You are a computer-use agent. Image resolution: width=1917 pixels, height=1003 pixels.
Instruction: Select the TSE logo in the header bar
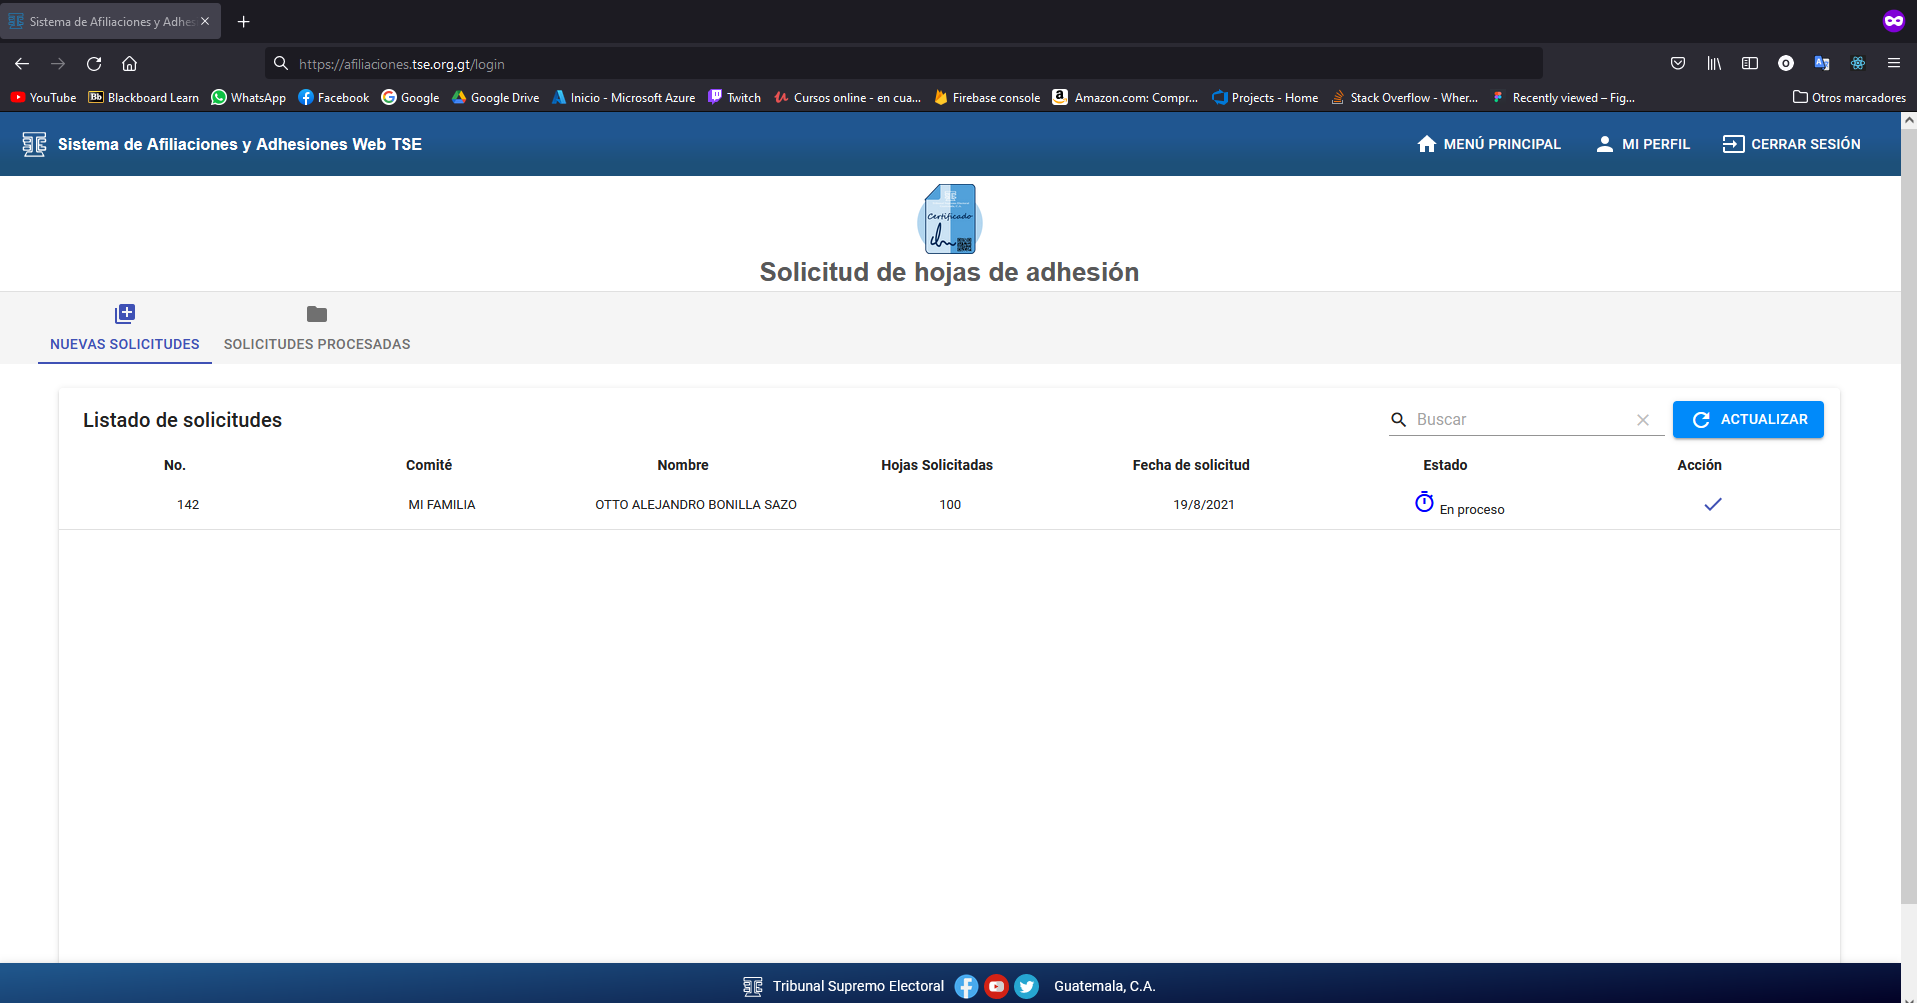(x=34, y=143)
